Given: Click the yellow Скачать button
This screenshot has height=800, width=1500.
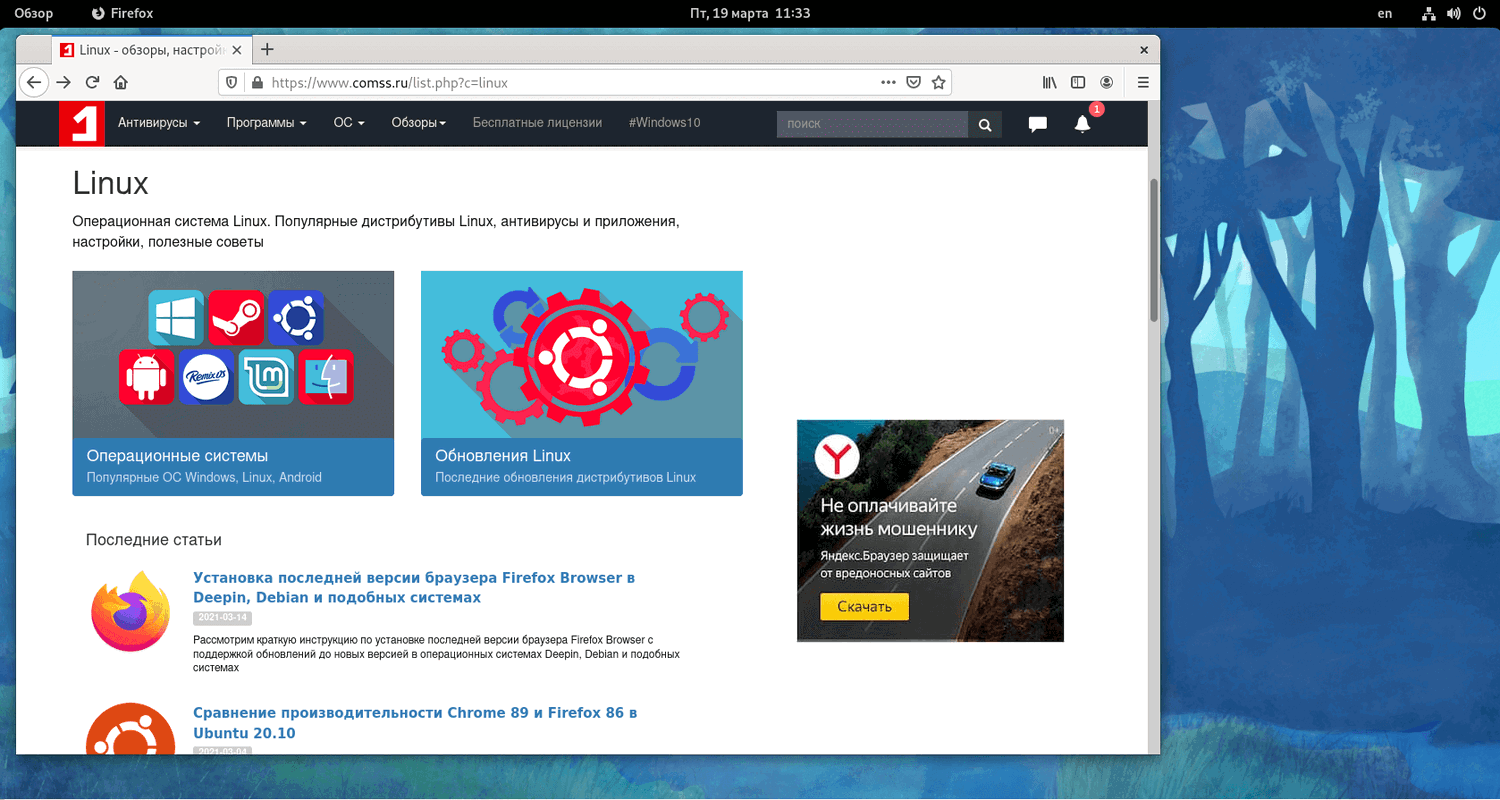Looking at the screenshot, I should coord(864,606).
